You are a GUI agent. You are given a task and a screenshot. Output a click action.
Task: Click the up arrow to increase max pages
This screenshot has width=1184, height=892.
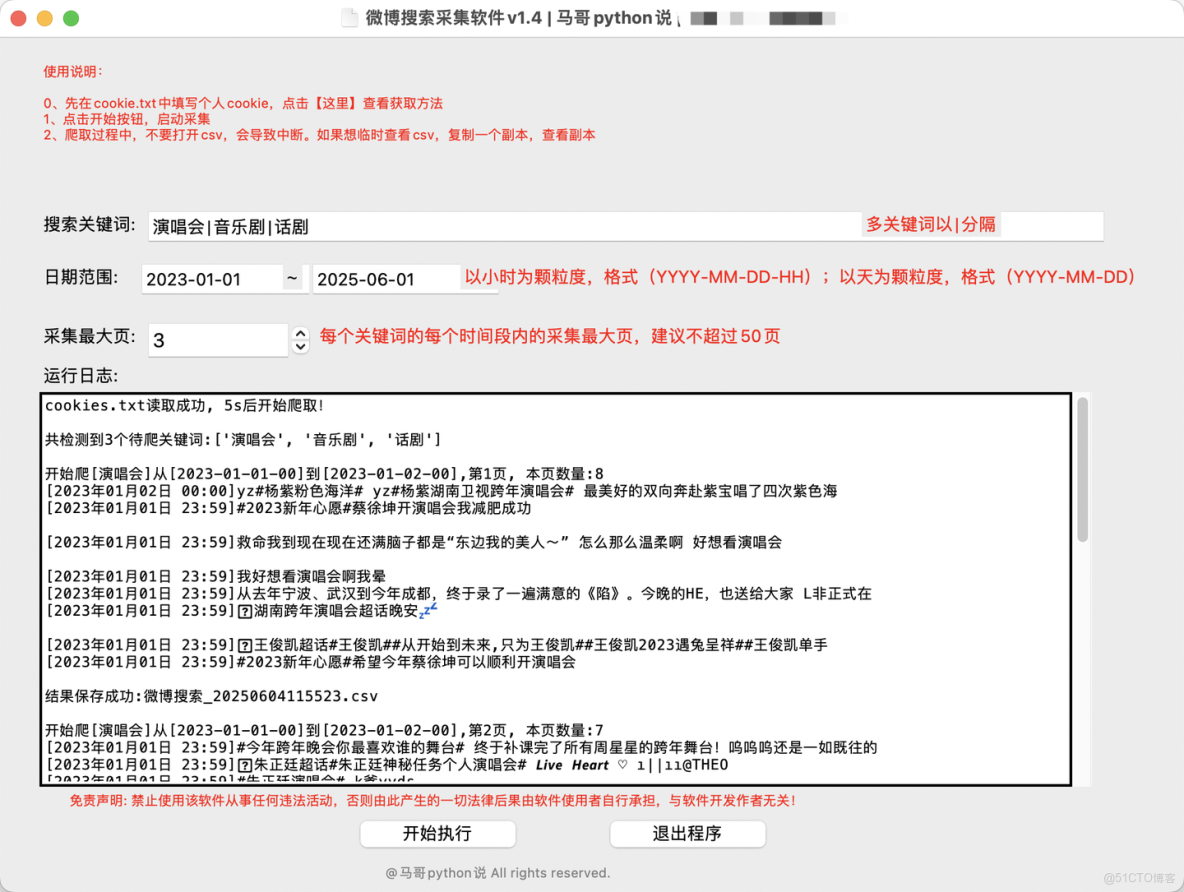[x=300, y=333]
